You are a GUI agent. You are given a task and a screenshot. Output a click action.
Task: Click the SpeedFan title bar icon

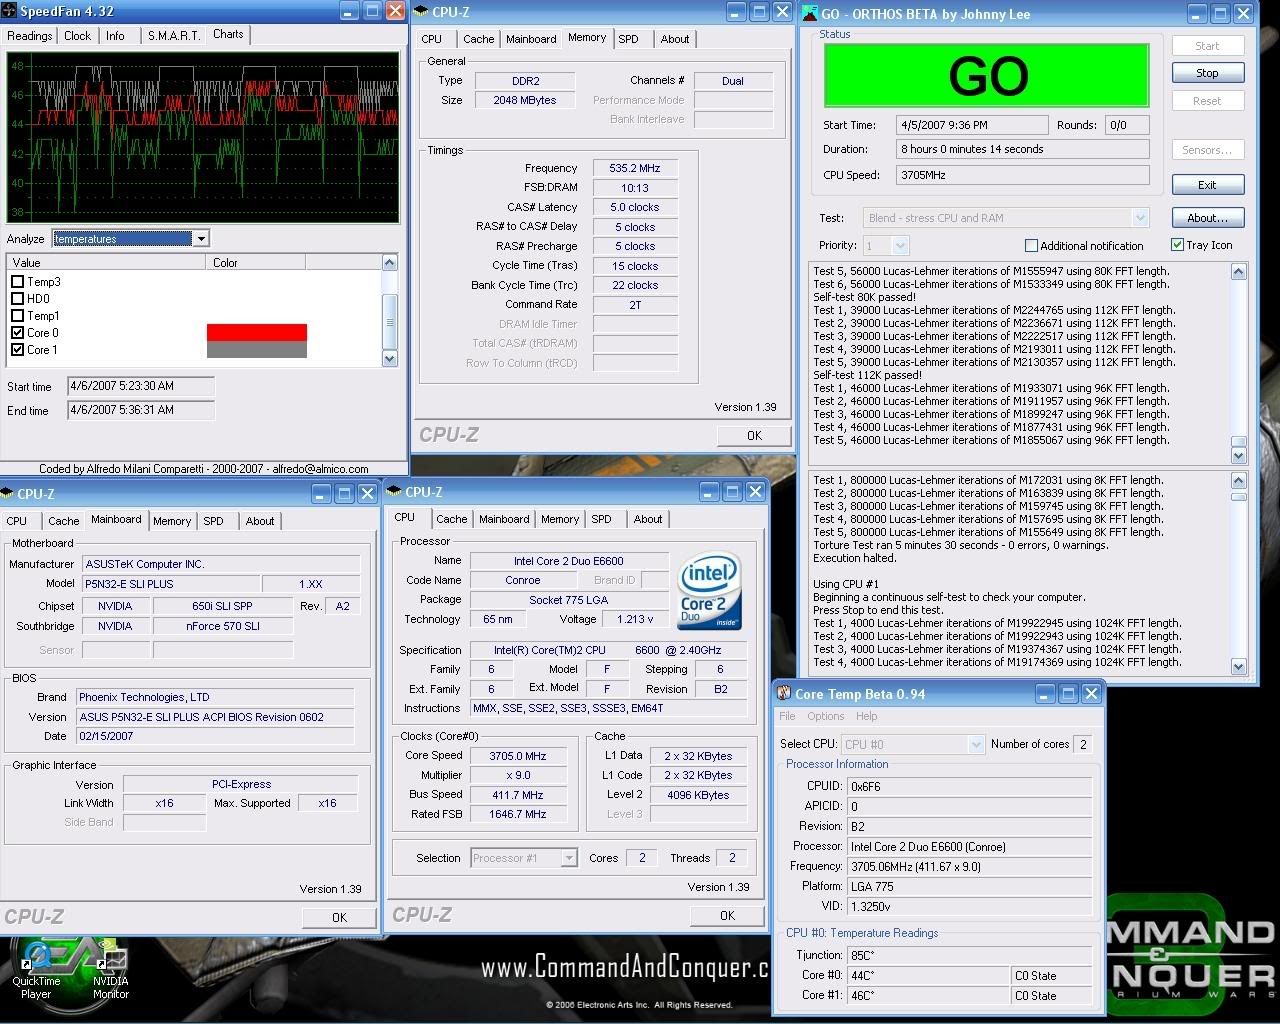coord(11,12)
